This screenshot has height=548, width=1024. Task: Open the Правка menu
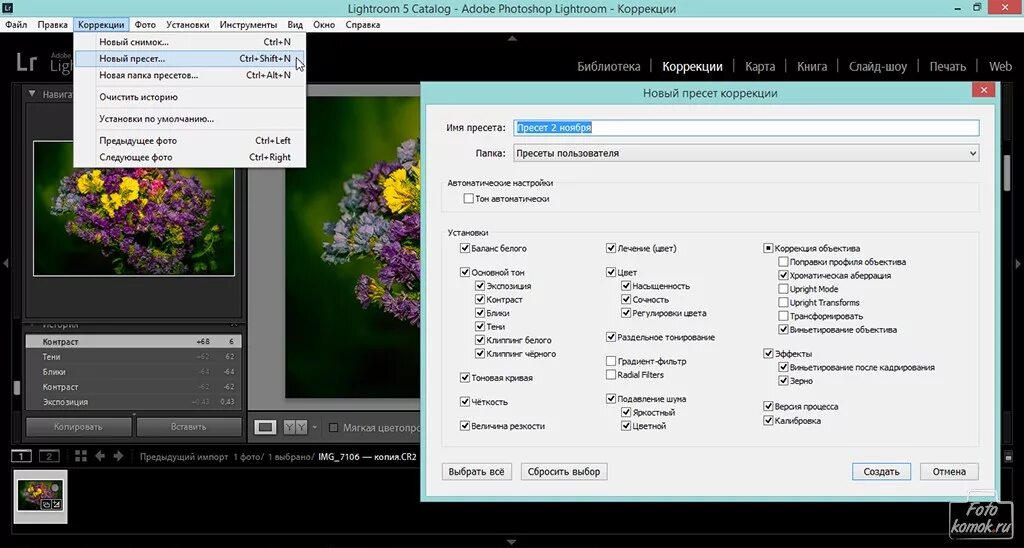click(53, 25)
